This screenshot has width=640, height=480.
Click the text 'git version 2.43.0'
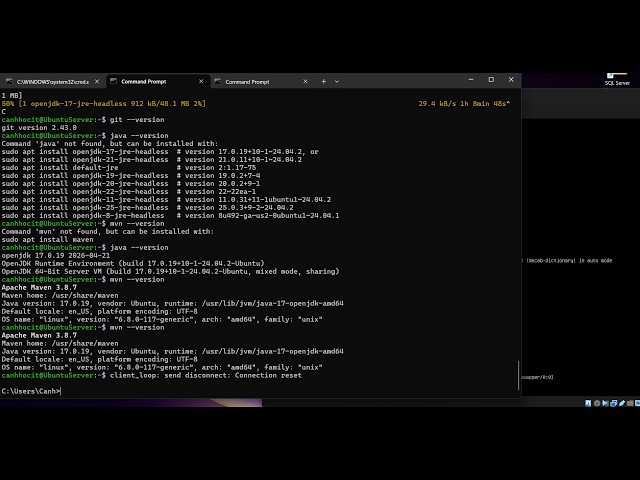click(39, 128)
